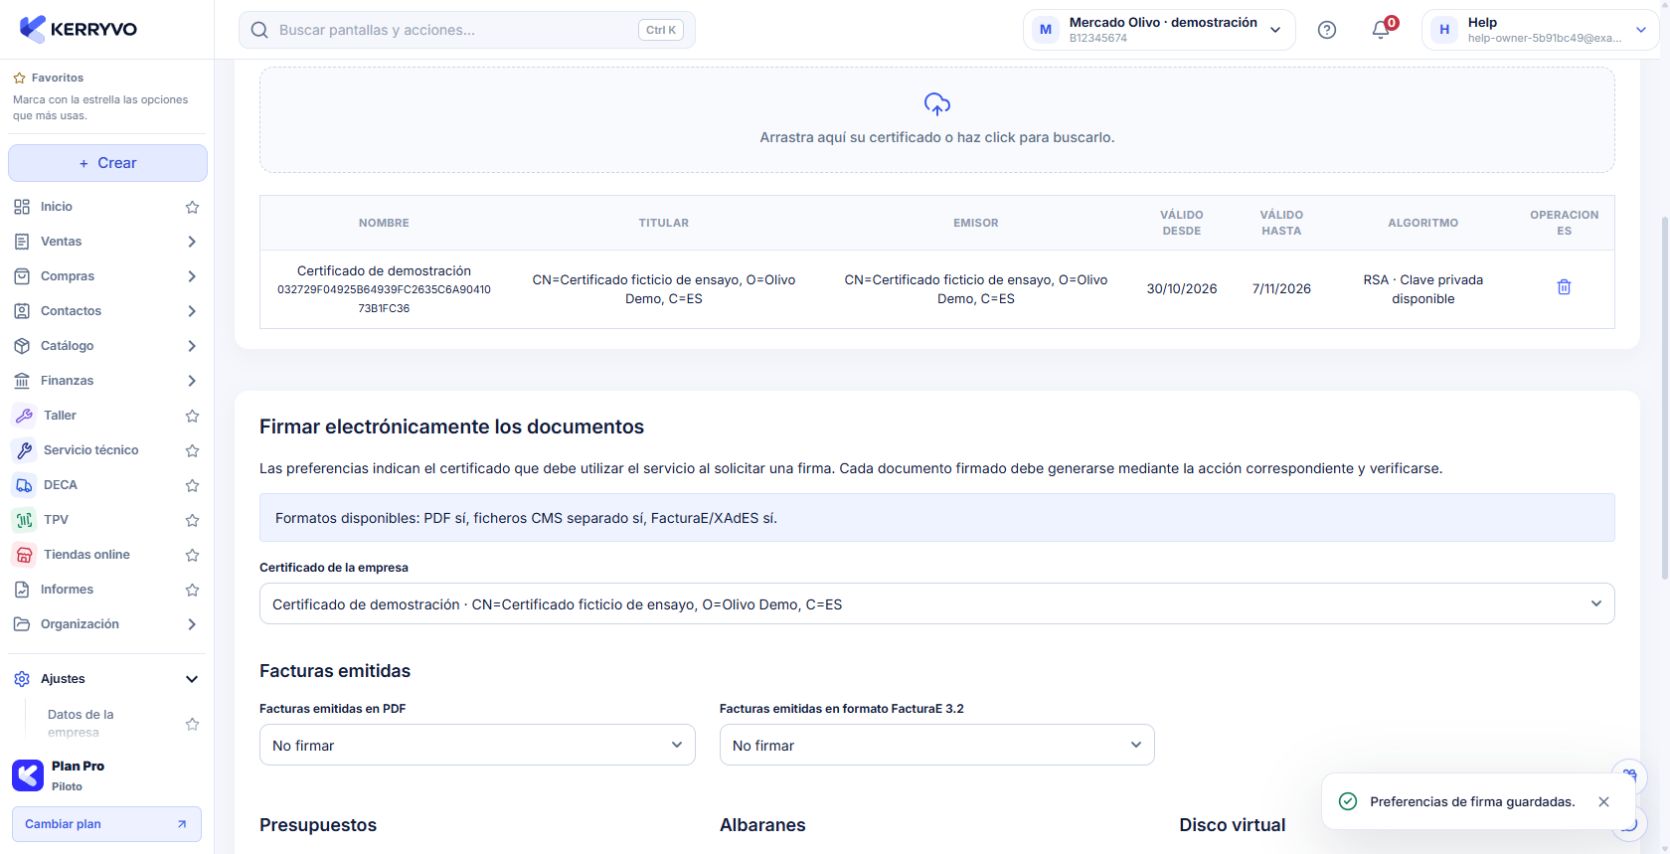Mark DECA as favorite star
Viewport: 1670px width, 854px height.
click(192, 486)
